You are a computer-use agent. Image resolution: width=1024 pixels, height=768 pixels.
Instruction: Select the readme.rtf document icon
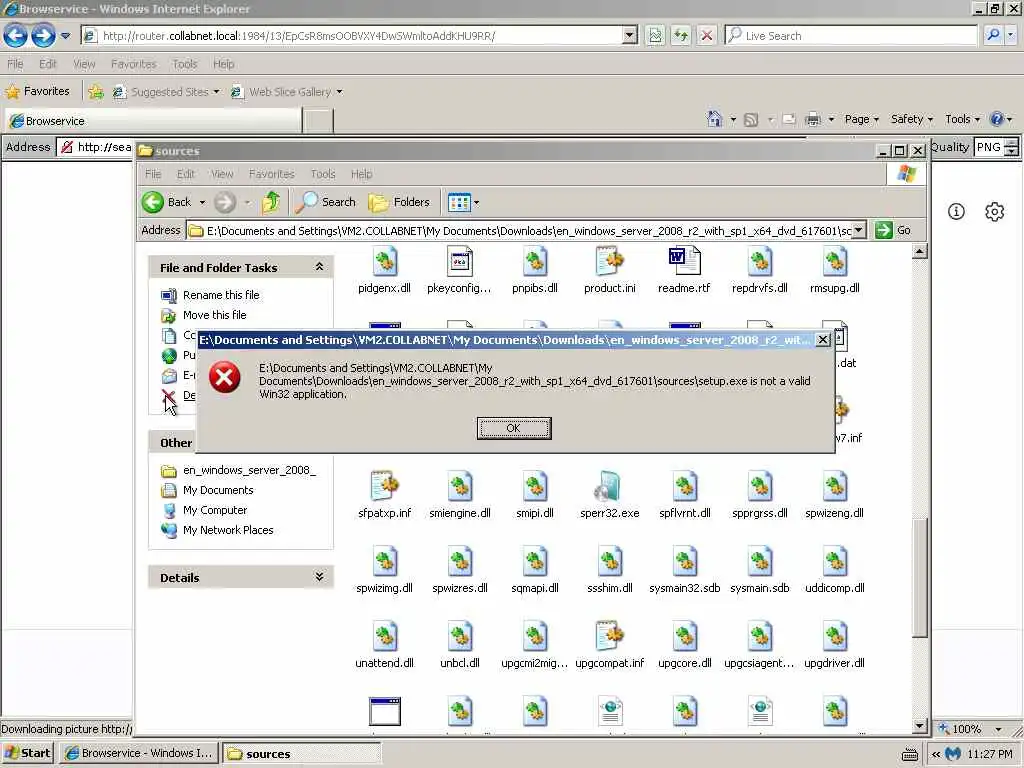[x=684, y=261]
